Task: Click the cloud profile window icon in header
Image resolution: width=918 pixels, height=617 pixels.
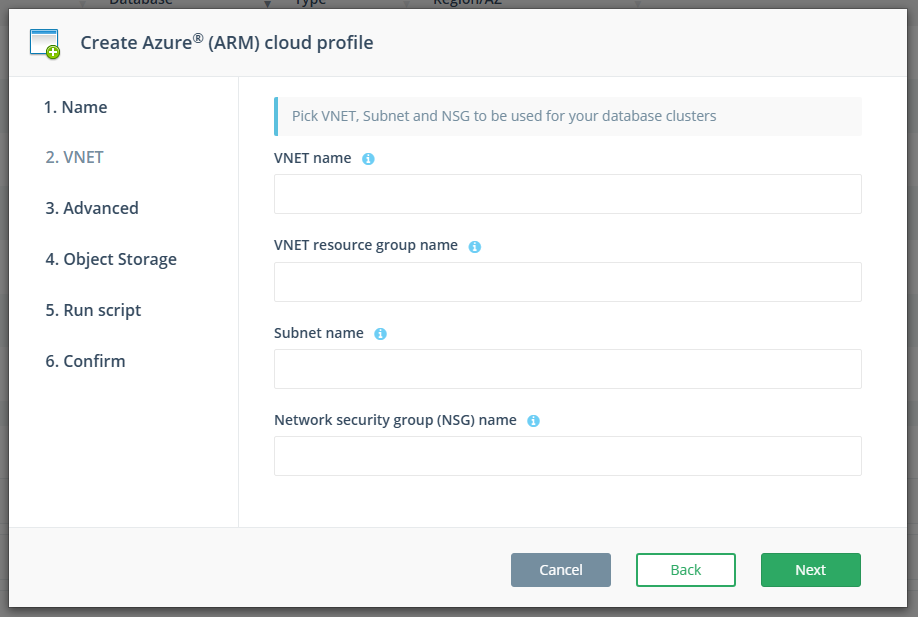Action: click(x=45, y=44)
